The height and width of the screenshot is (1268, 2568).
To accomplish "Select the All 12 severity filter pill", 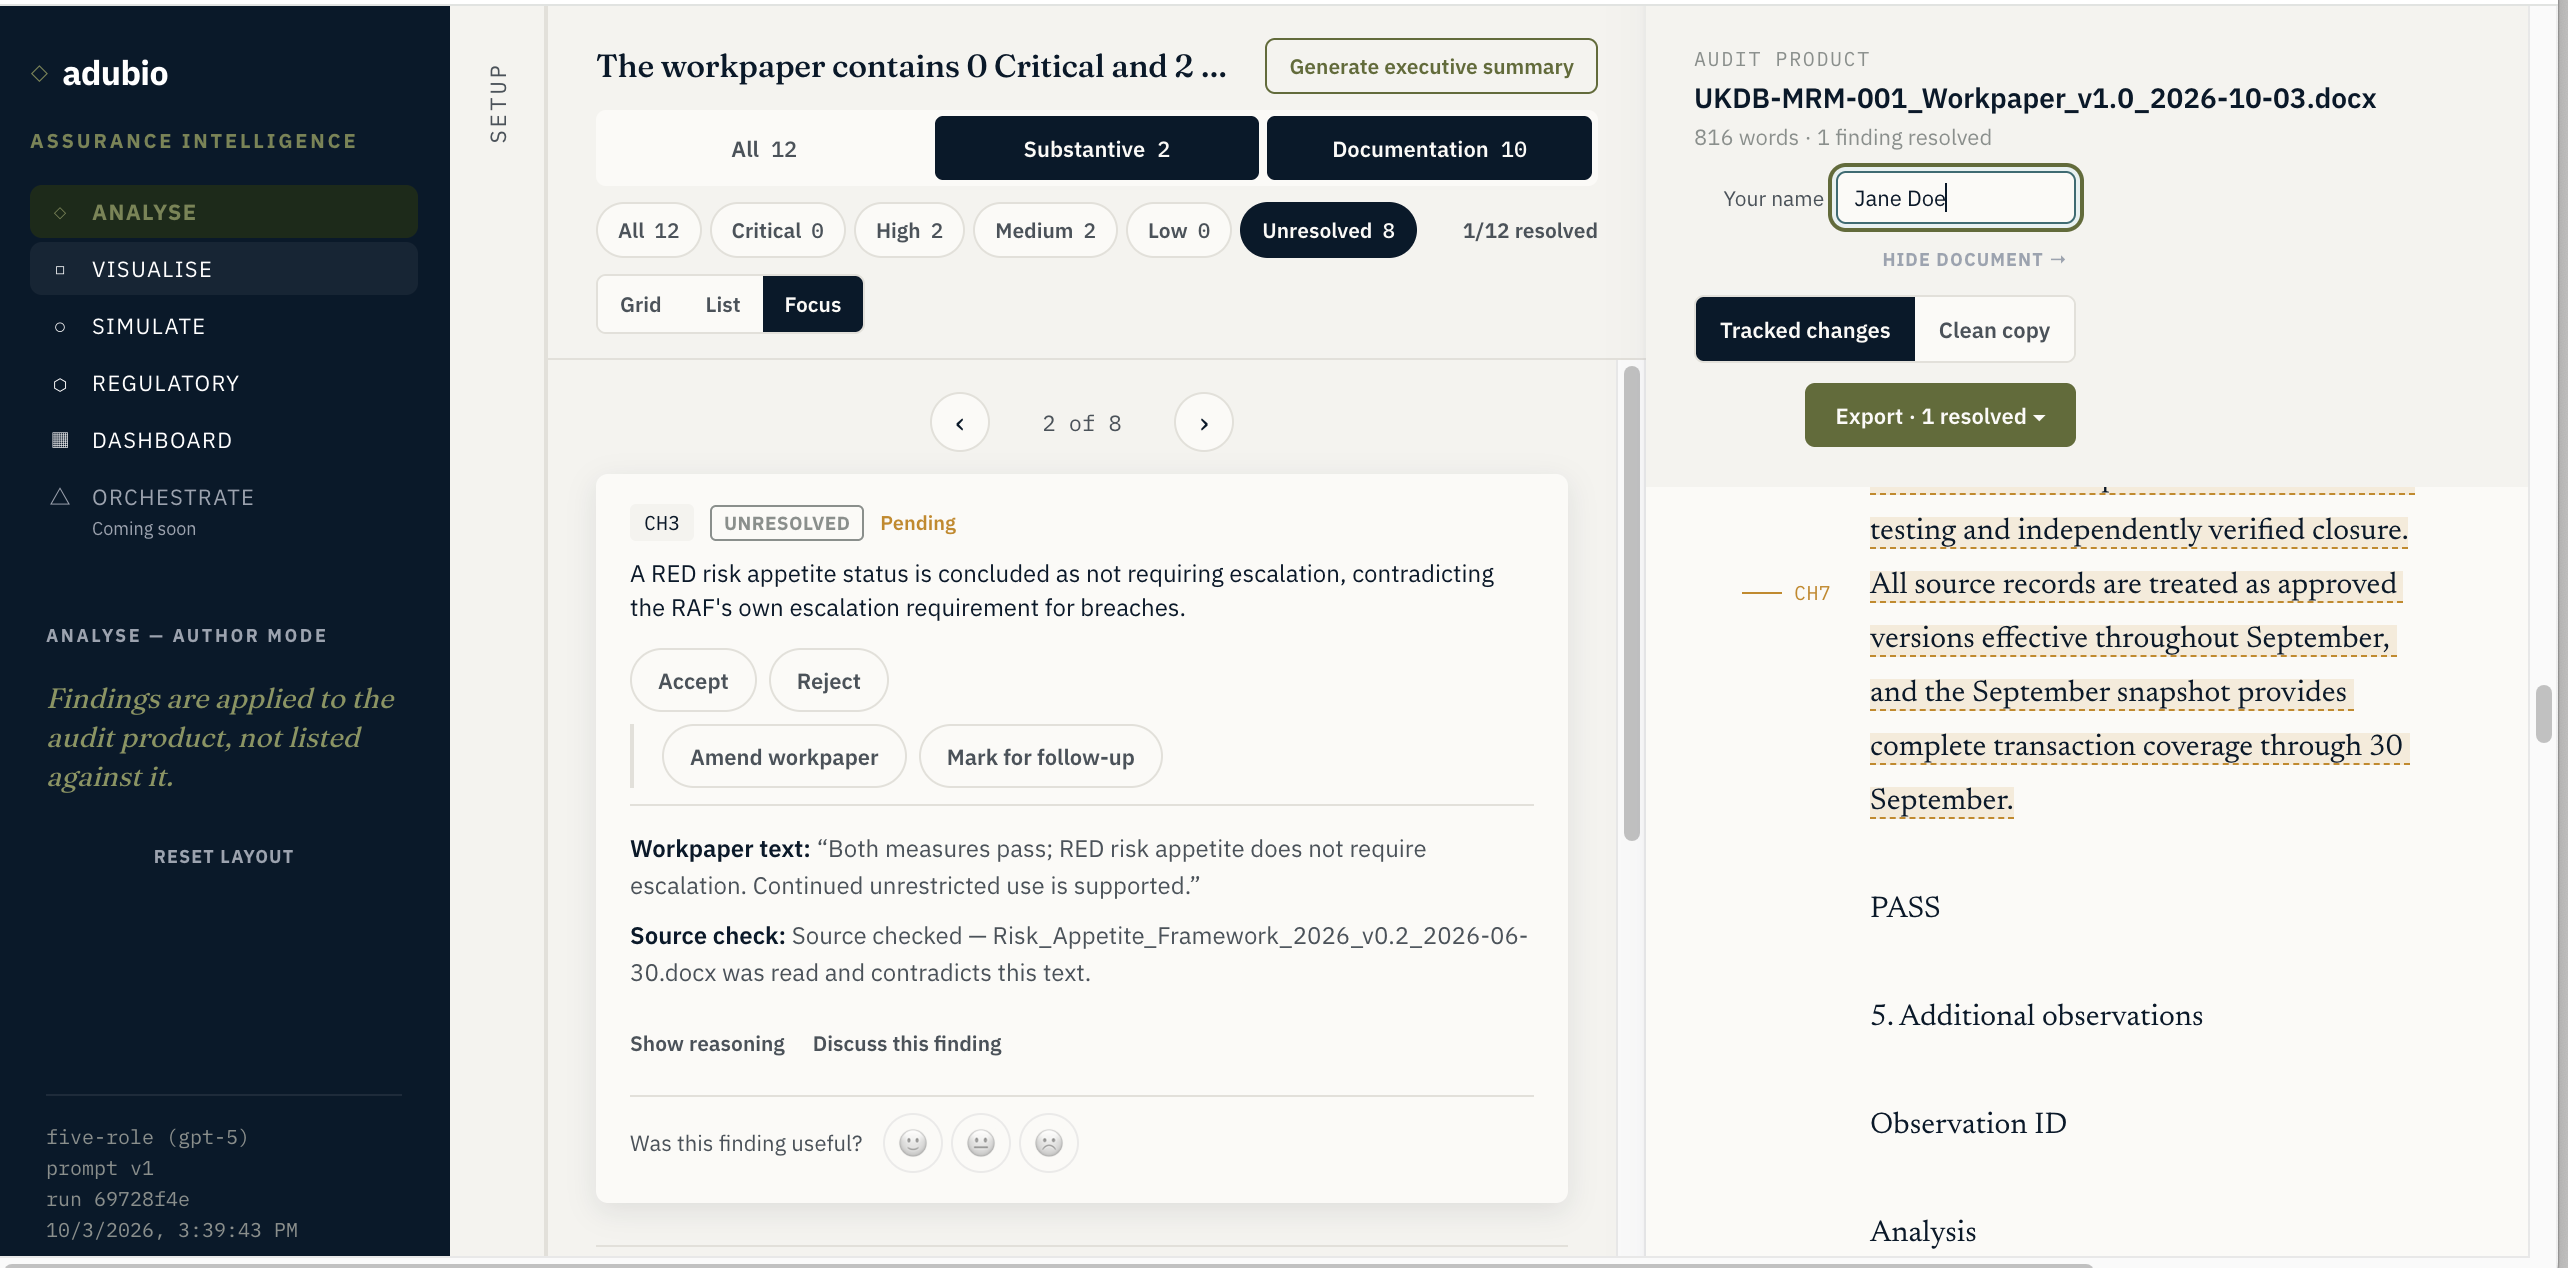I will click(x=648, y=231).
